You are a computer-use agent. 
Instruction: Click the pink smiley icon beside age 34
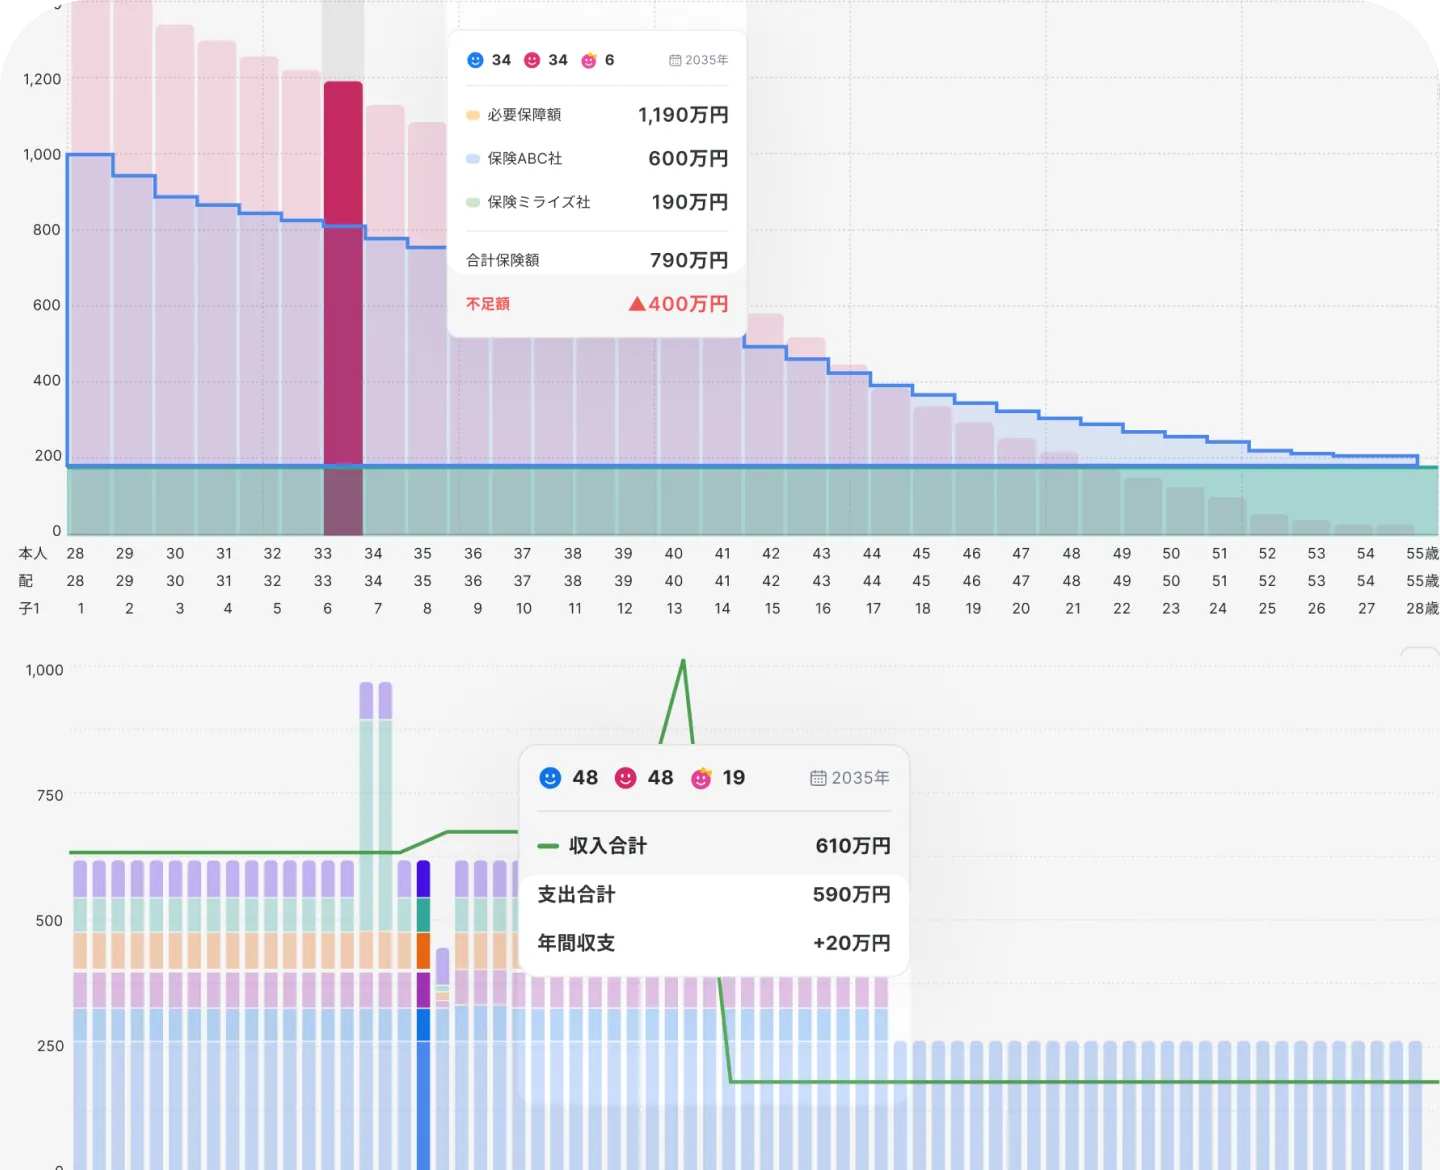(532, 60)
